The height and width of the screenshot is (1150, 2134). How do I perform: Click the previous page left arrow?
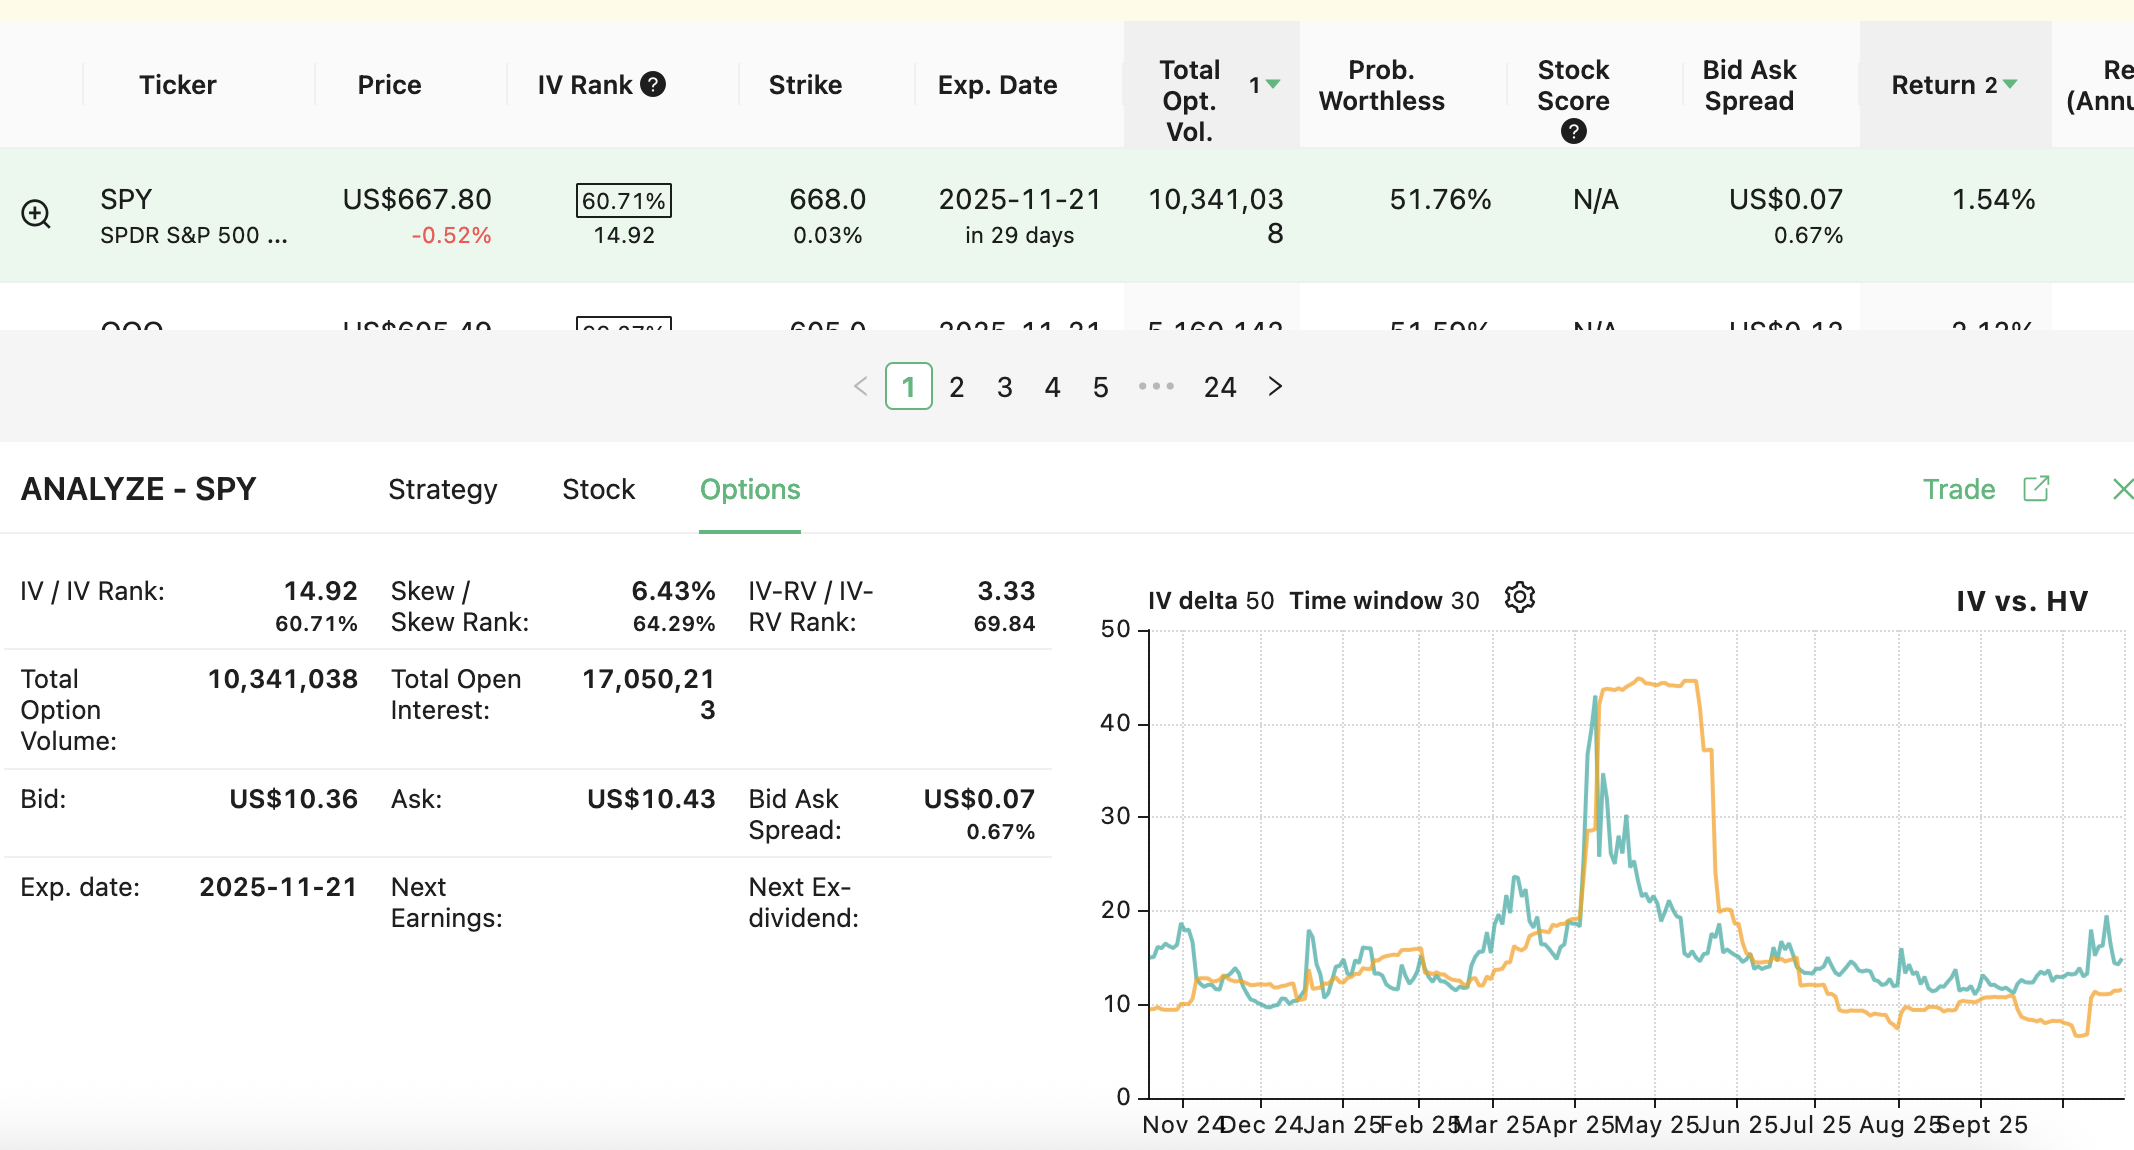pyautogui.click(x=860, y=387)
